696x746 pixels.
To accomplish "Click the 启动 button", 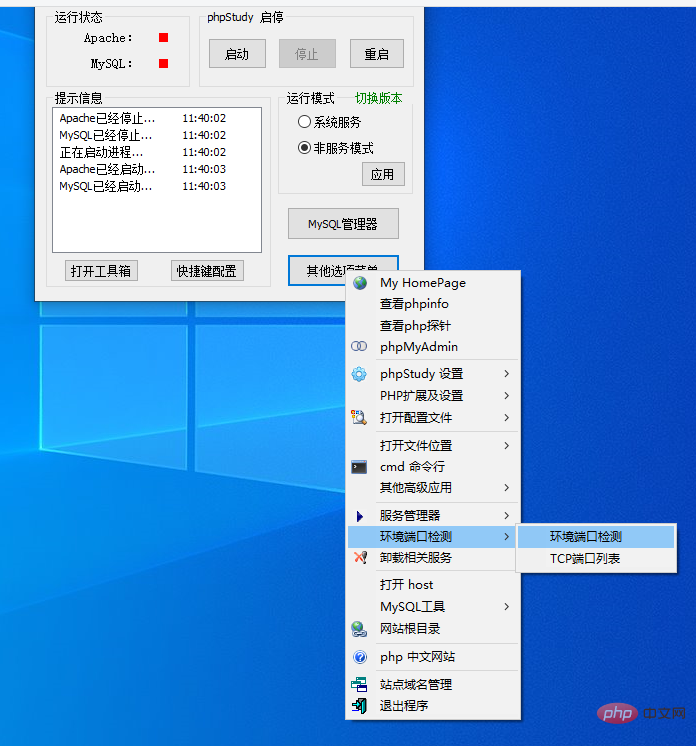I will pos(237,54).
